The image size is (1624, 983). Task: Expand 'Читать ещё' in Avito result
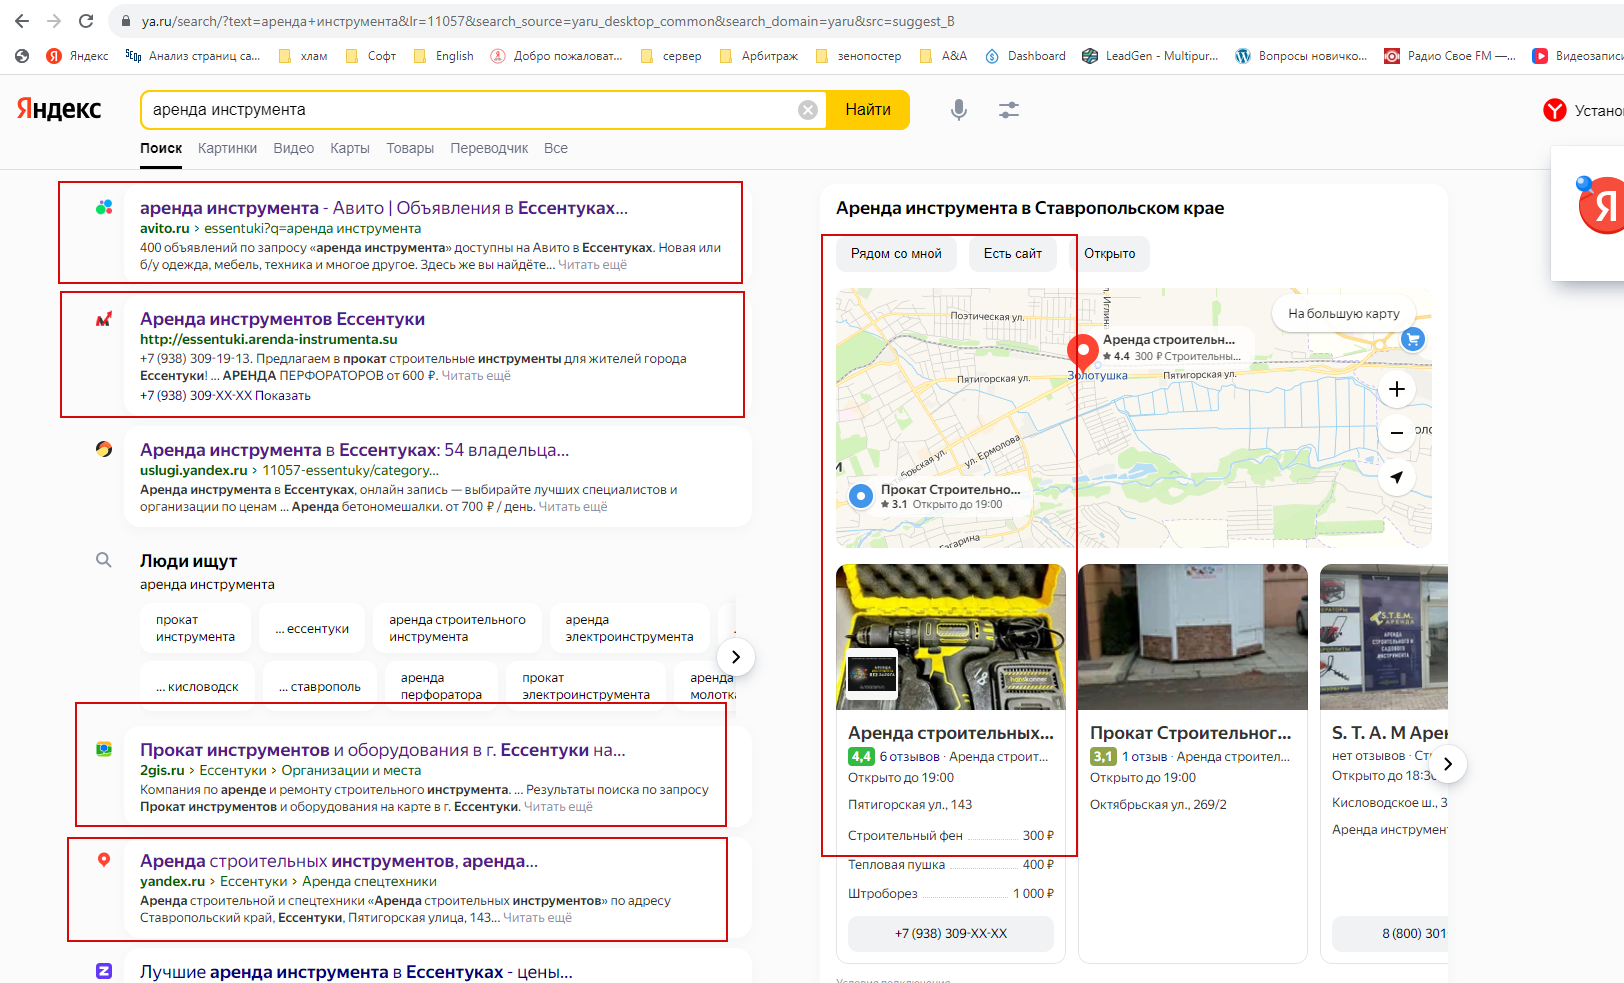tap(592, 265)
